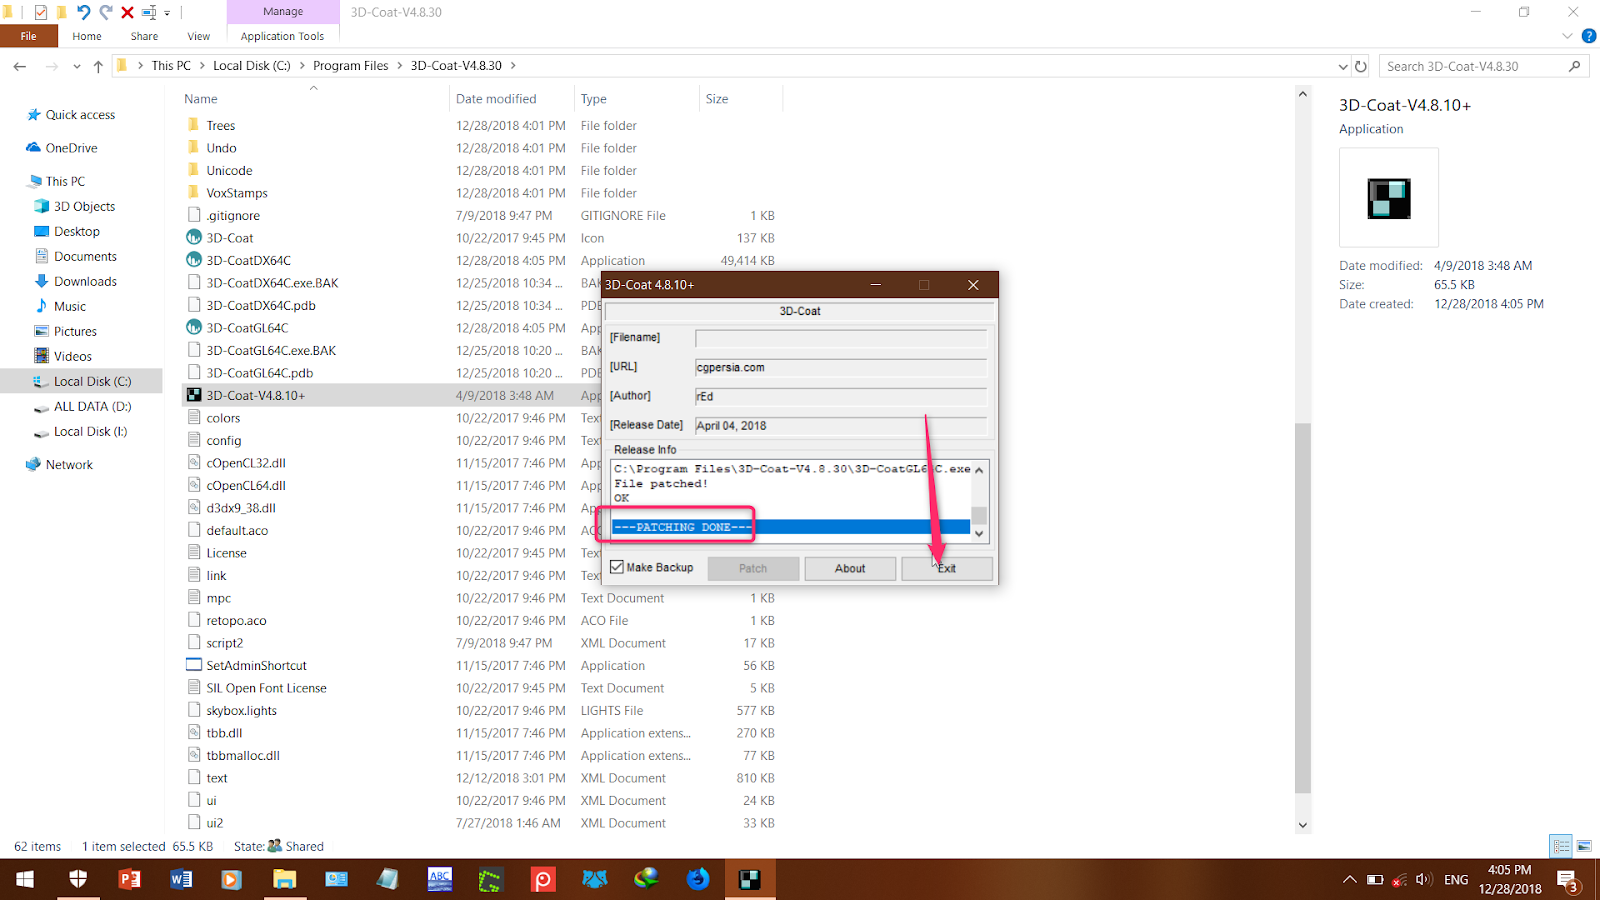The image size is (1600, 900).
Task: Select Downloads in the navigation pane
Action: point(85,282)
